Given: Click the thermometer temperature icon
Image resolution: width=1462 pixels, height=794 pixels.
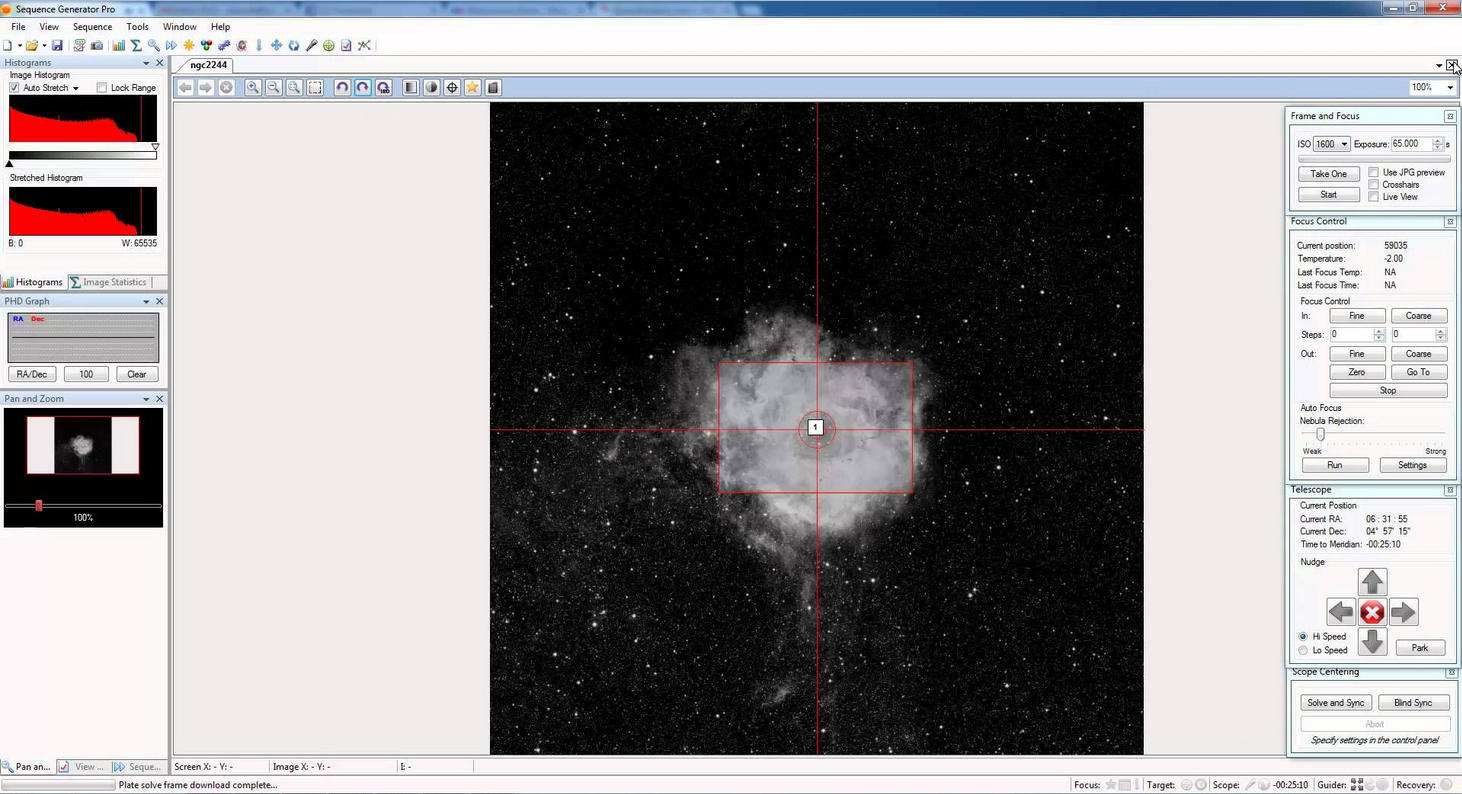Looking at the screenshot, I should (258, 45).
